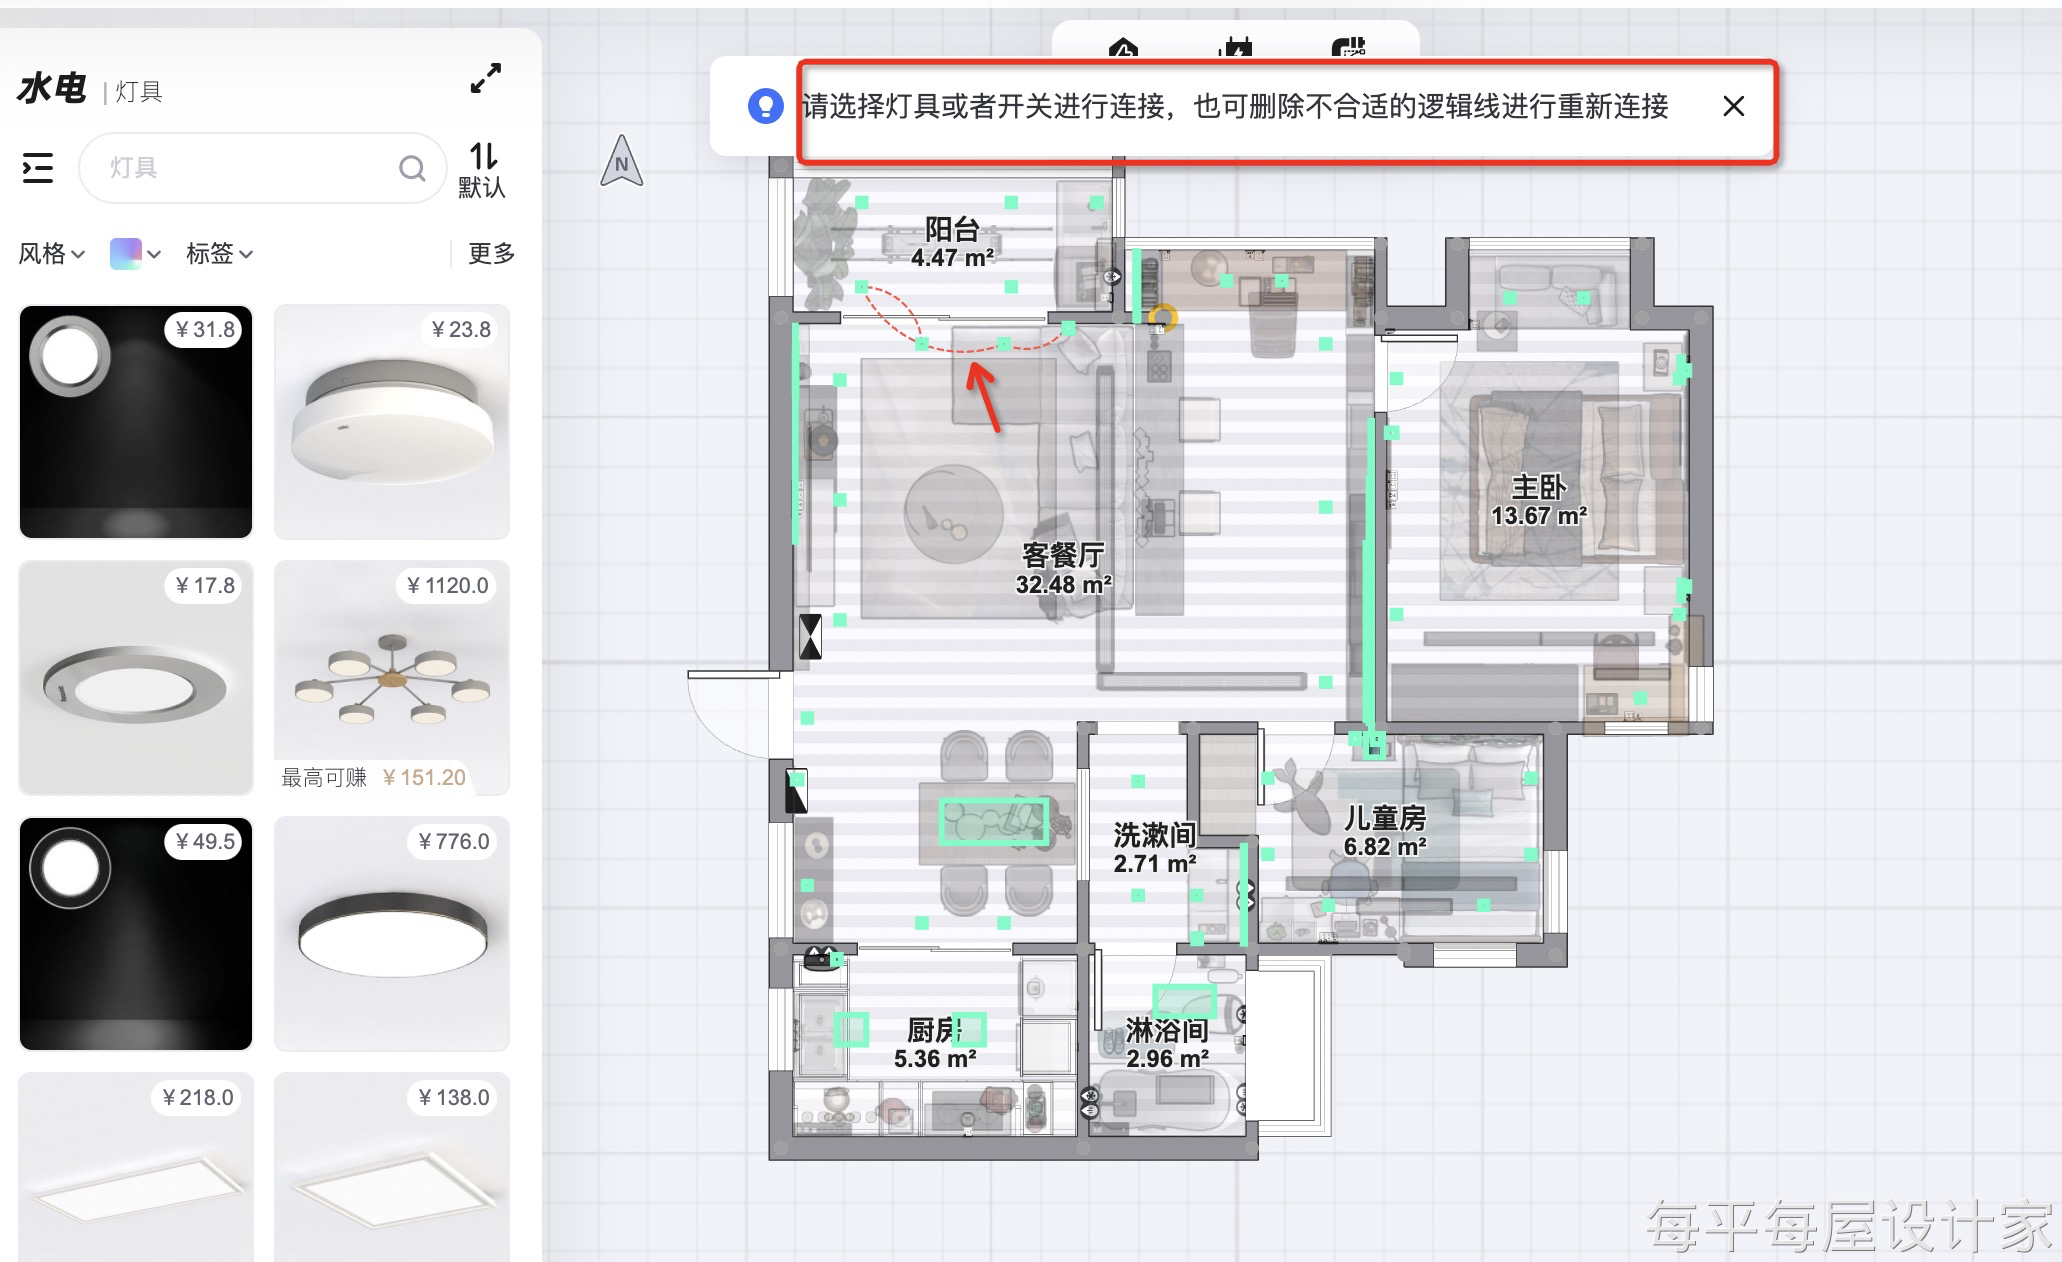
Task: Click the 灯具 breadcrumb beside 水电
Action: tap(138, 92)
